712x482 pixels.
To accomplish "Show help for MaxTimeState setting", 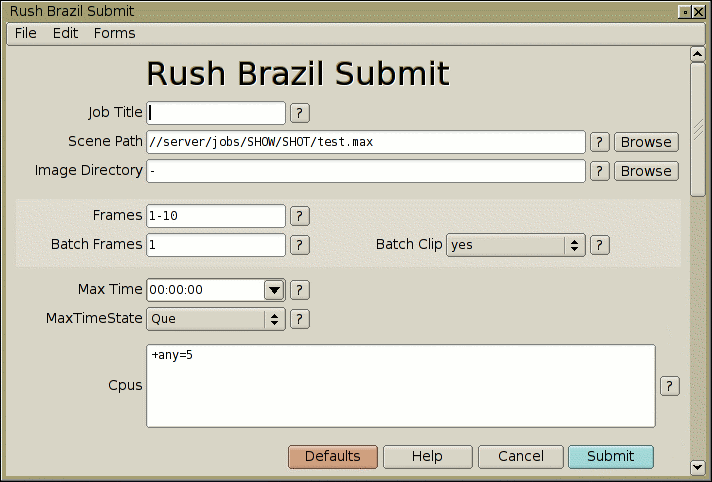I will pos(300,319).
